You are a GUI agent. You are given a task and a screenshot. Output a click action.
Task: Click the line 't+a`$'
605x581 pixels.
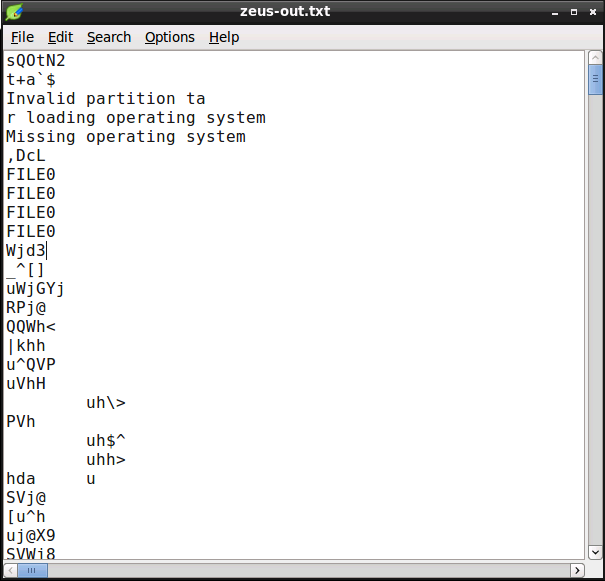point(31,80)
